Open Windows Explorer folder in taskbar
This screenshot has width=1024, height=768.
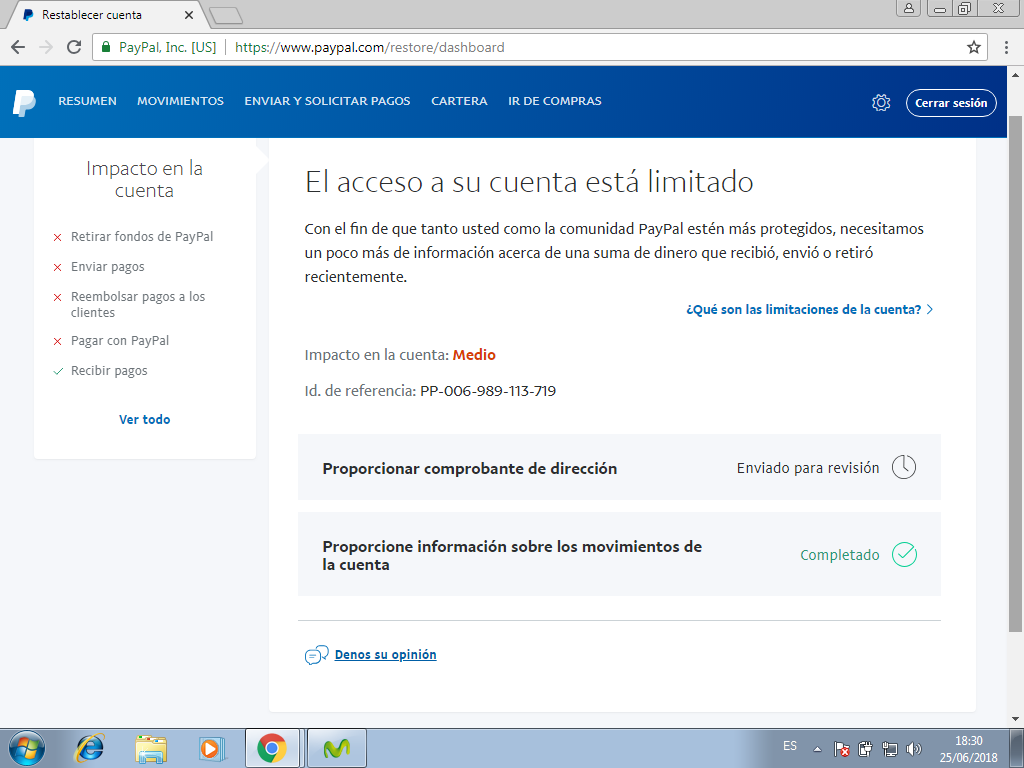click(x=151, y=748)
